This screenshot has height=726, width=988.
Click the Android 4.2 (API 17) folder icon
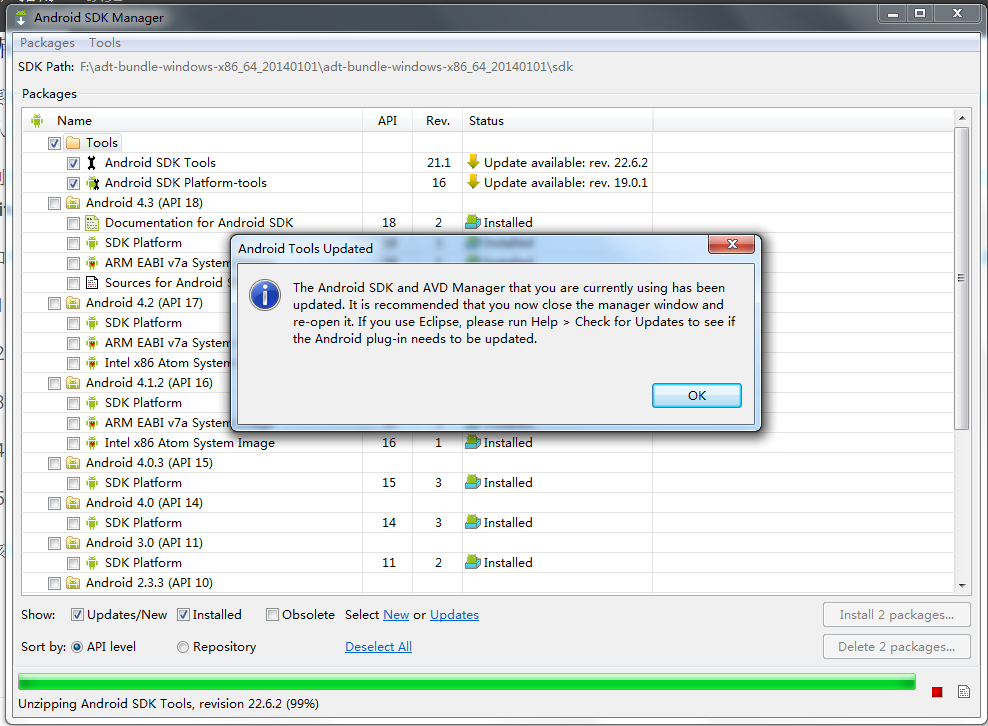pyautogui.click(x=73, y=303)
